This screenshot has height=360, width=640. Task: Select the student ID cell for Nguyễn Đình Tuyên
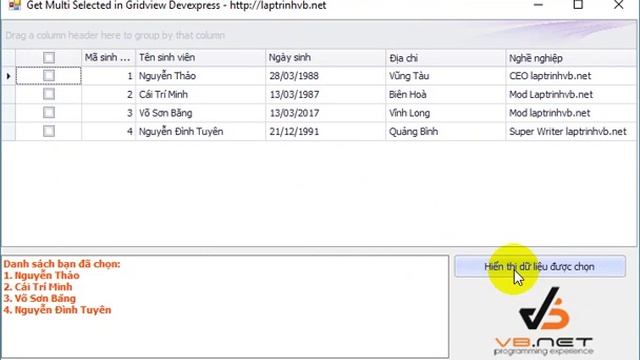pyautogui.click(x=109, y=131)
